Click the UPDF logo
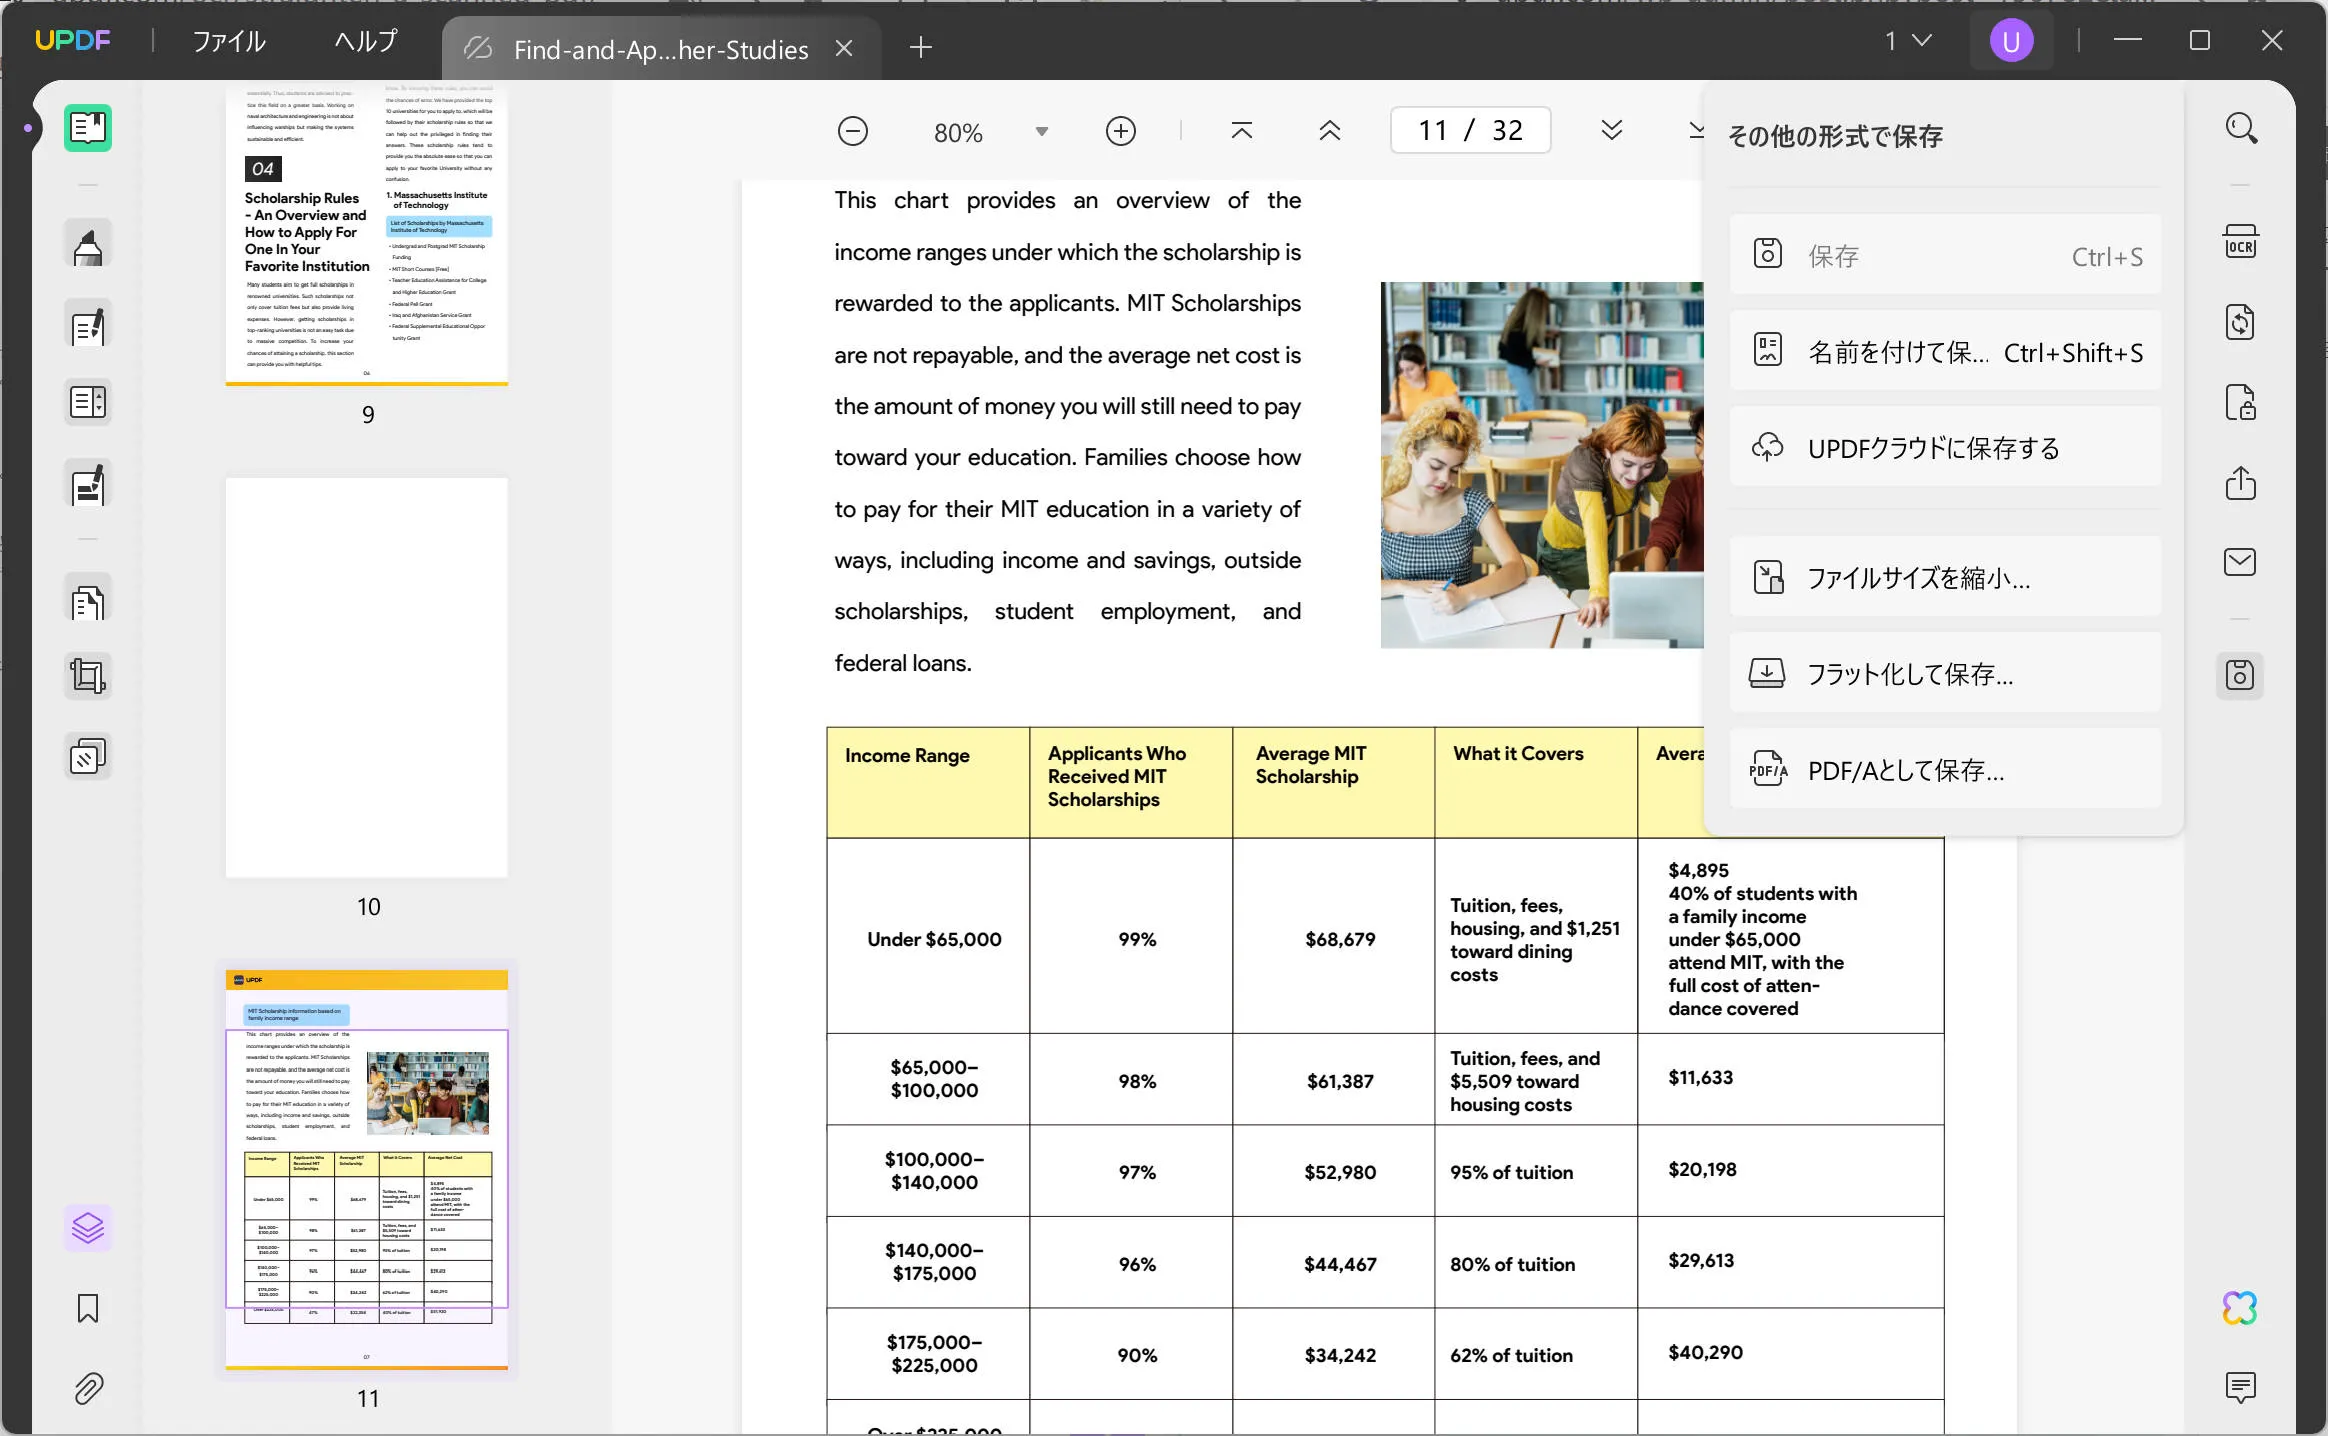 click(72, 40)
